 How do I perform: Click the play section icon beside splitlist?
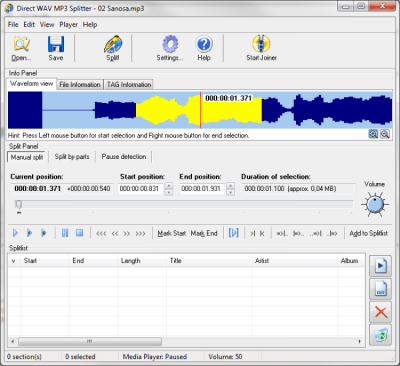[x=380, y=265]
